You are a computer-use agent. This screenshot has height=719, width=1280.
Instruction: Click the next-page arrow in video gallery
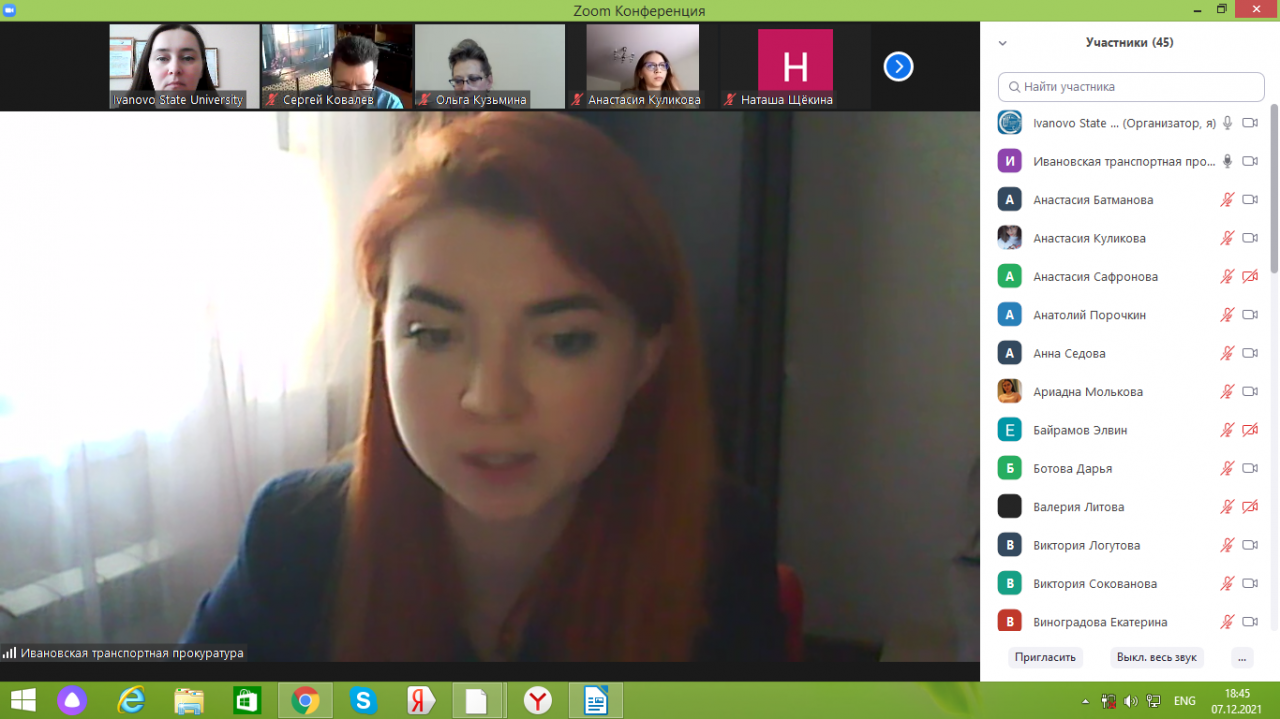(x=898, y=67)
